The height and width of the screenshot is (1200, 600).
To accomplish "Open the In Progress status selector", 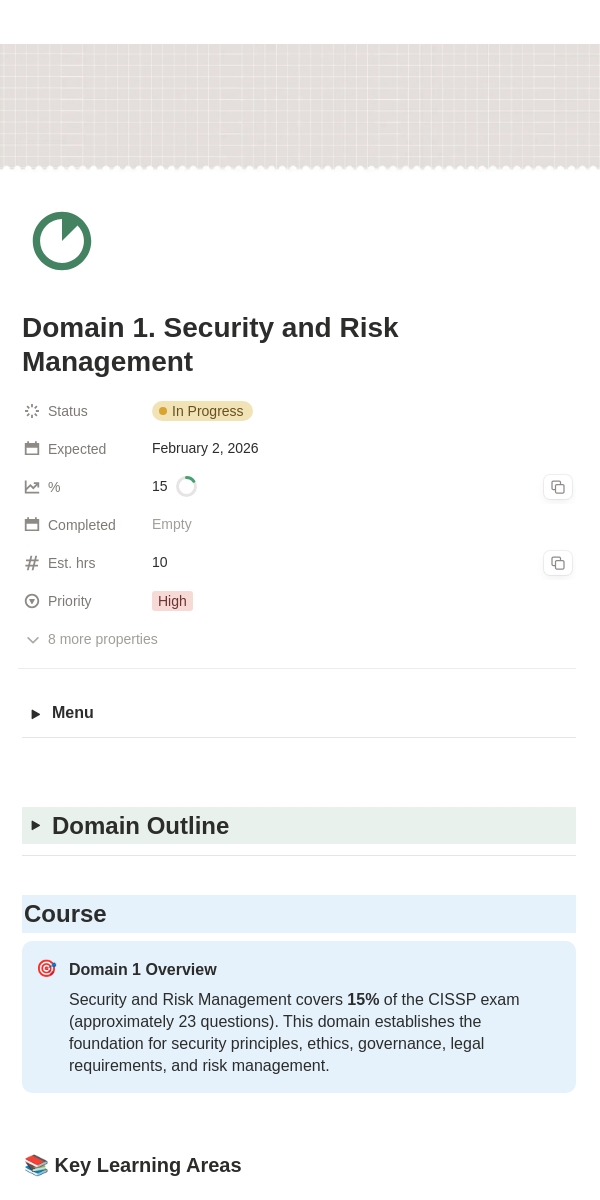I will click(202, 411).
